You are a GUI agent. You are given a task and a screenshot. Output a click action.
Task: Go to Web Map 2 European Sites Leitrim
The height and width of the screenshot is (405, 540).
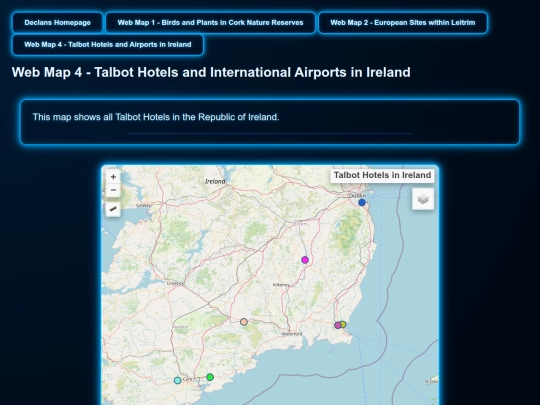[x=403, y=23]
